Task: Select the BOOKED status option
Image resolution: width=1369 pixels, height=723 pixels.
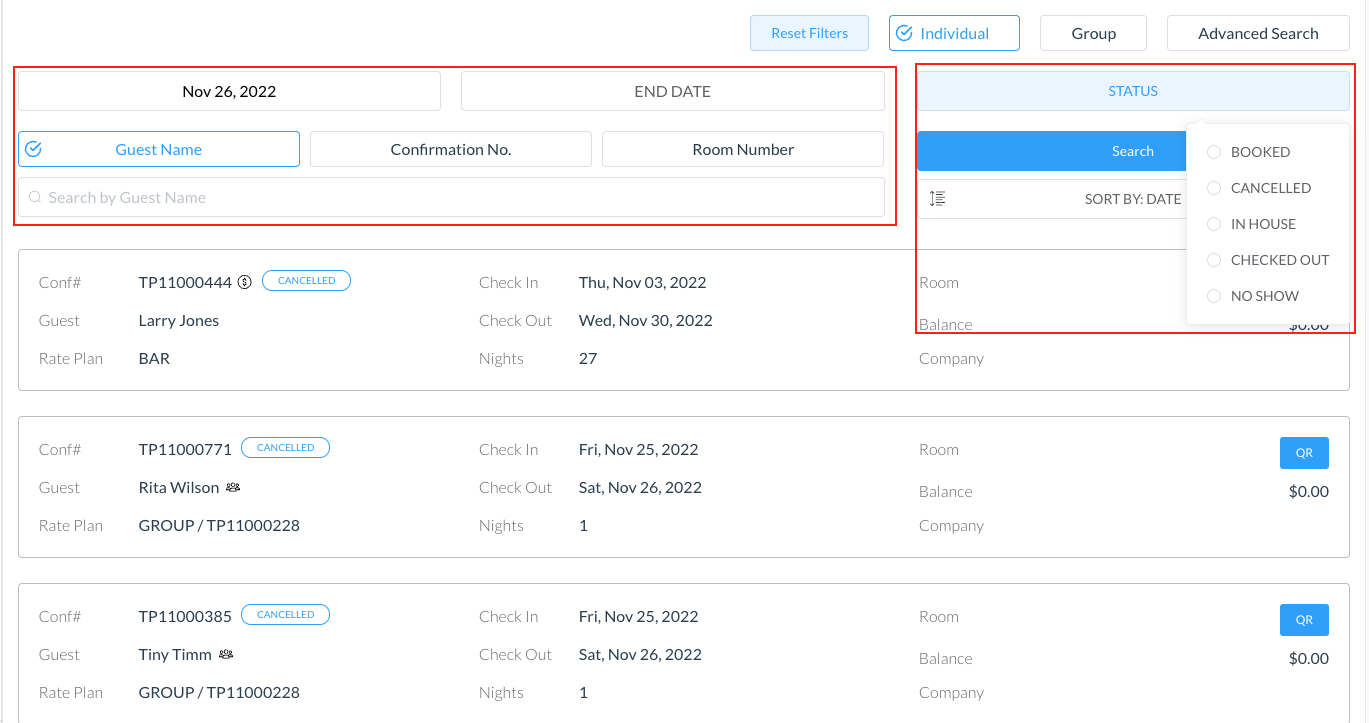Action: tap(1214, 152)
